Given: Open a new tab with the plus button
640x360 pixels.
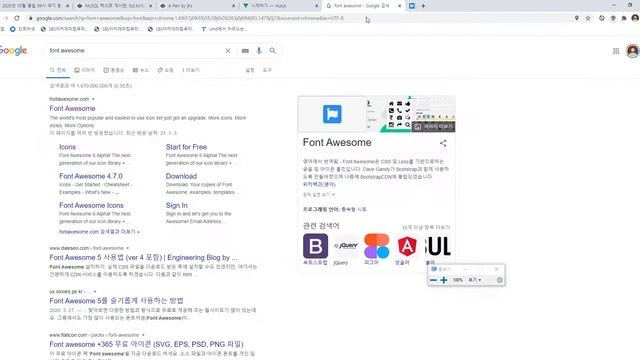Looking at the screenshot, I should pos(423,6).
